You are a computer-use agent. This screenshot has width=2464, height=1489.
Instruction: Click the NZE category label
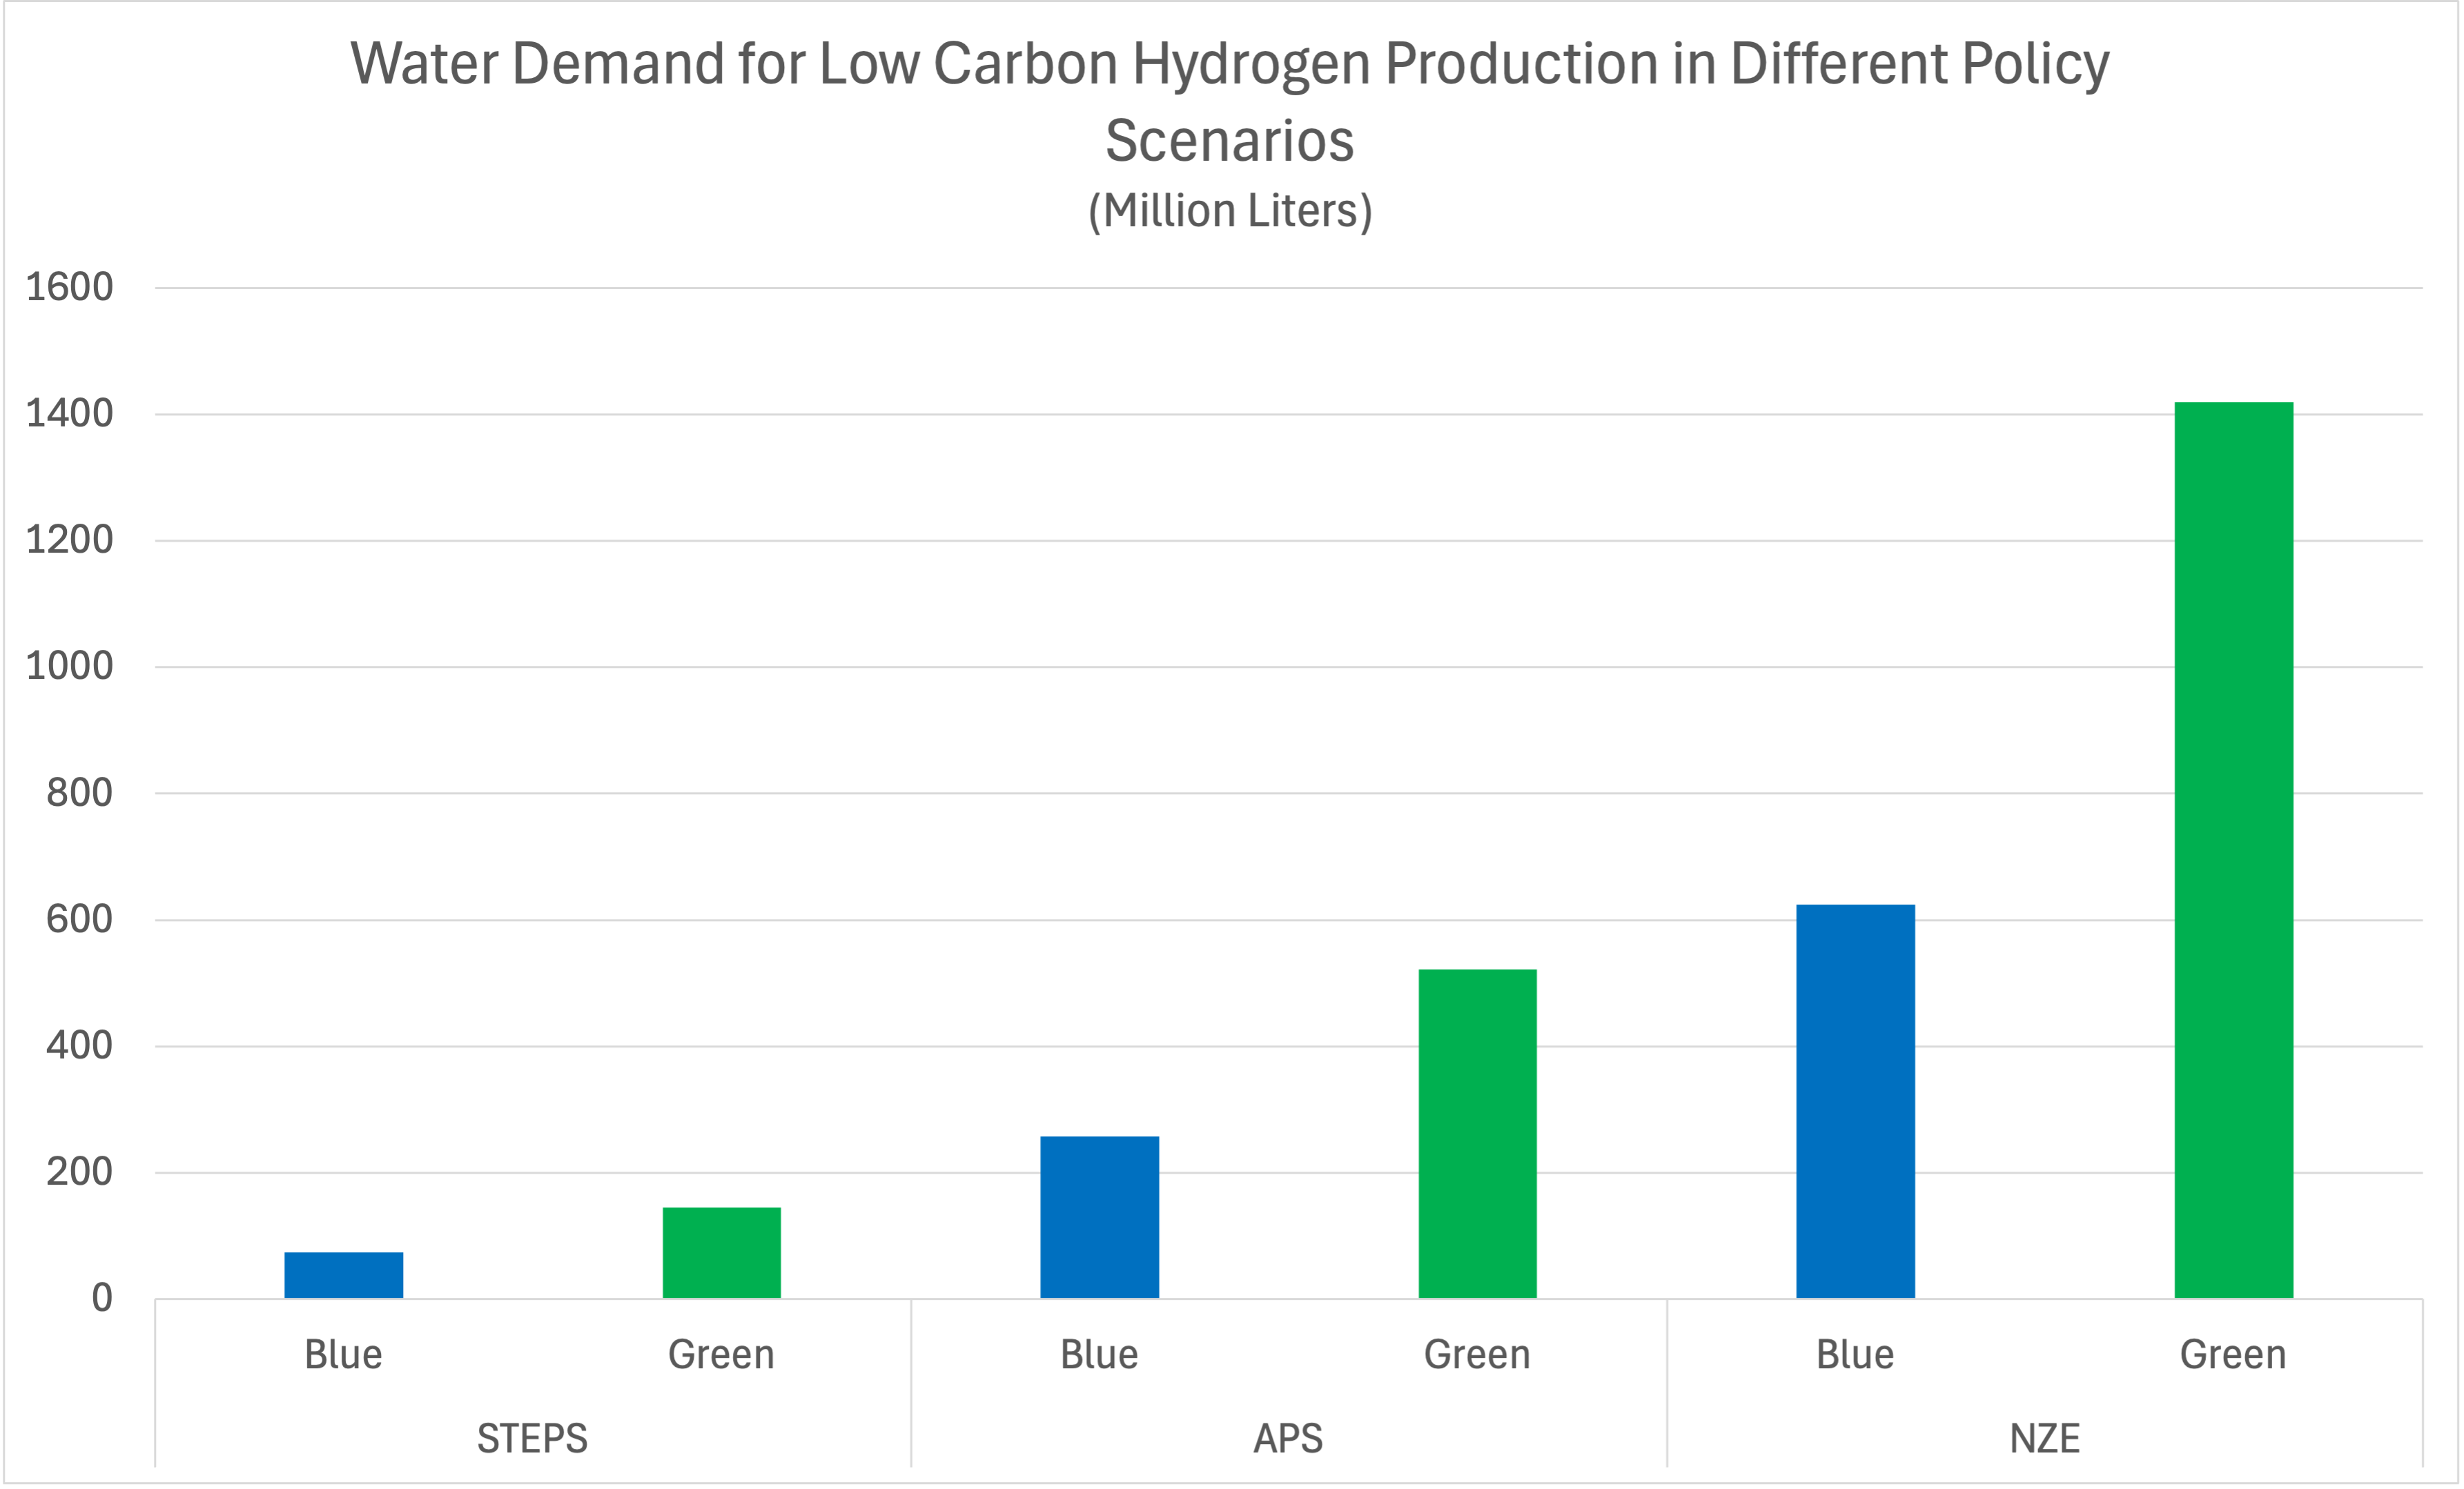click(x=2044, y=1438)
